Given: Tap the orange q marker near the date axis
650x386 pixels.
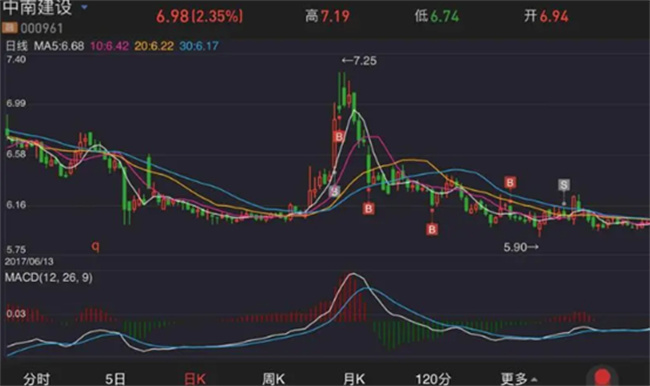Looking at the screenshot, I should tap(95, 246).
